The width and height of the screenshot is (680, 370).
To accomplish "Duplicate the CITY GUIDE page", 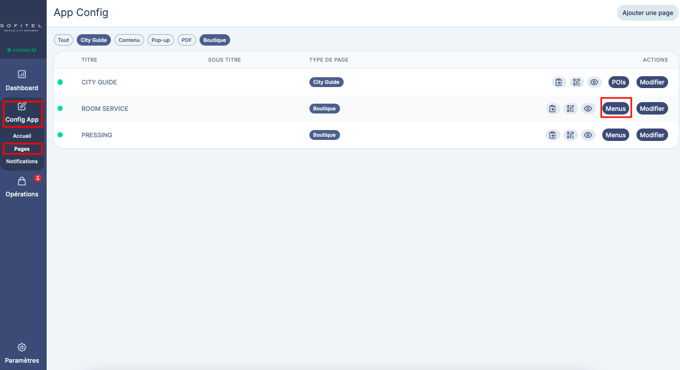I will coord(559,82).
